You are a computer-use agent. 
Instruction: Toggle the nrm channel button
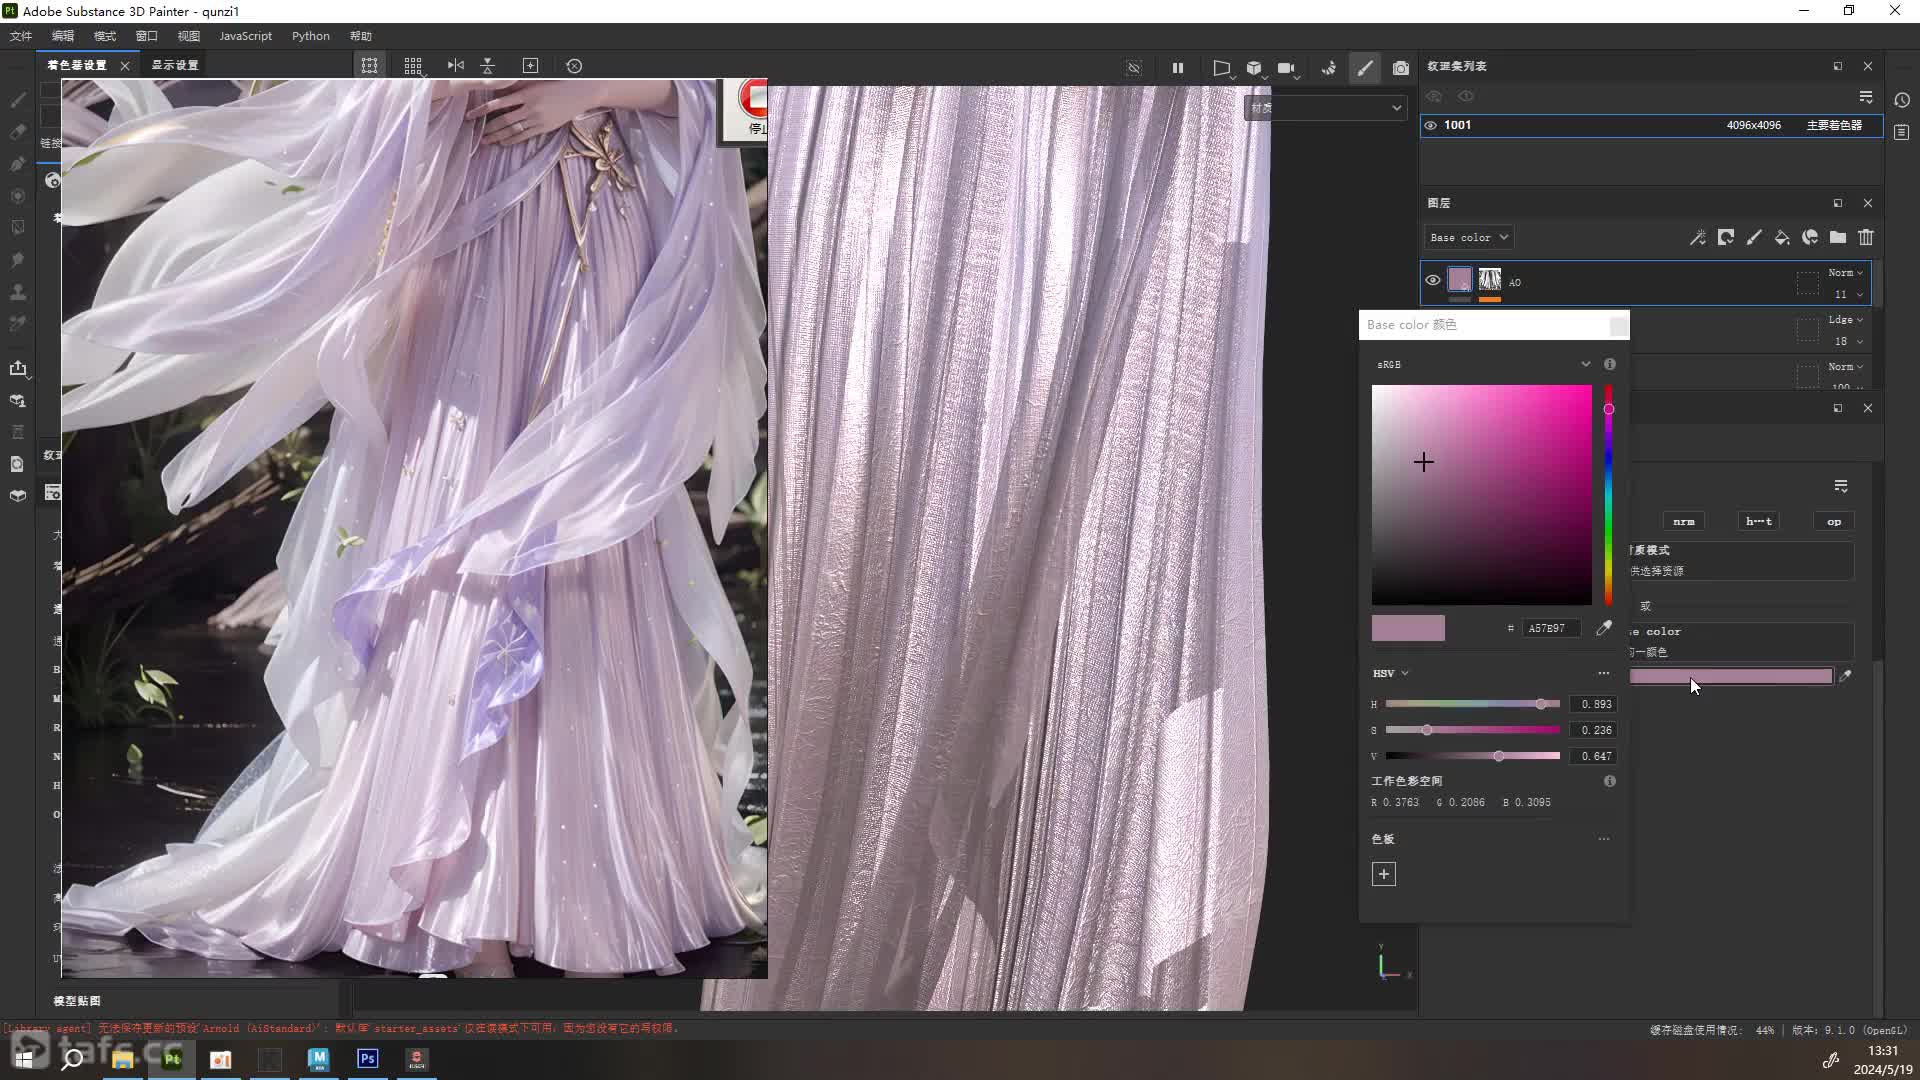1684,522
